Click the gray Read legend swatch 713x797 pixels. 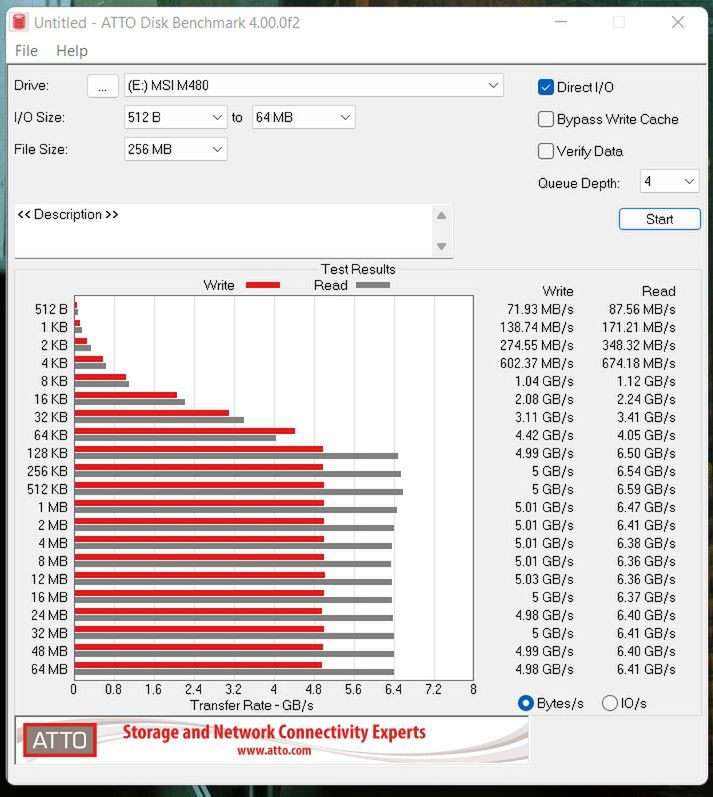tap(373, 285)
